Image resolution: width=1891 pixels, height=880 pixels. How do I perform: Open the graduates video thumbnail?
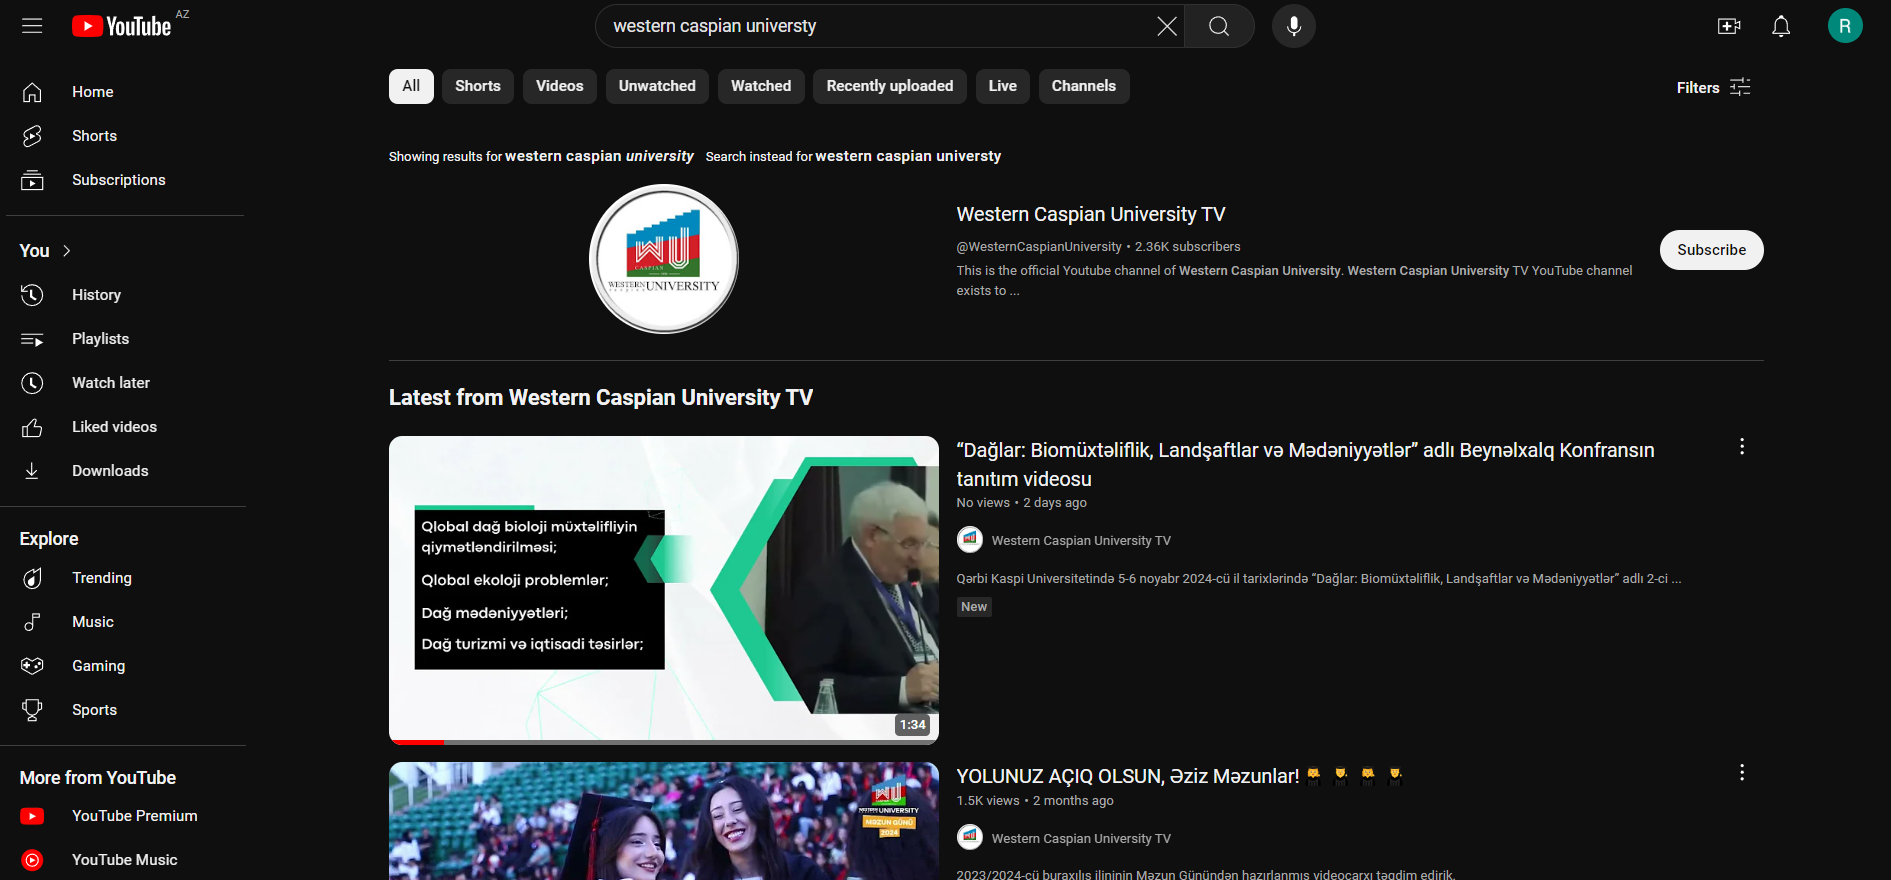(664, 821)
